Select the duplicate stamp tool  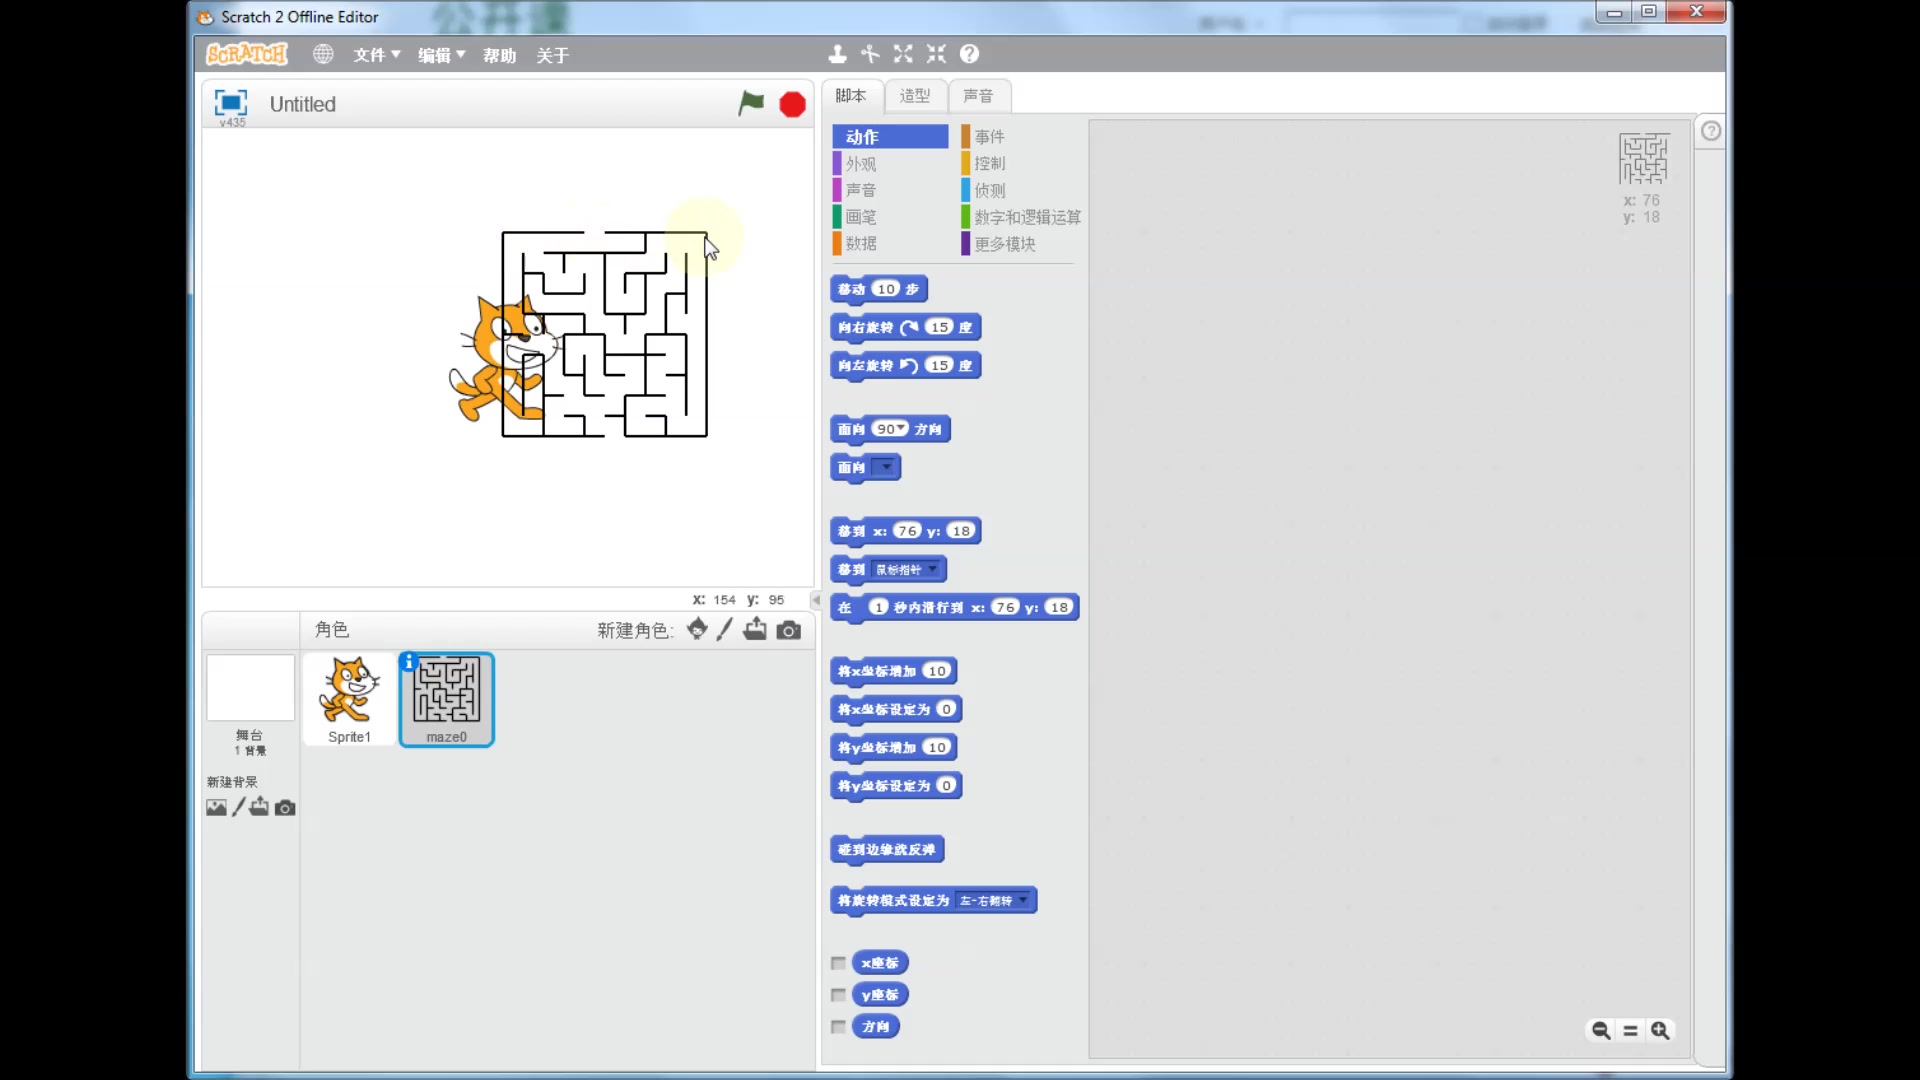pos(837,54)
